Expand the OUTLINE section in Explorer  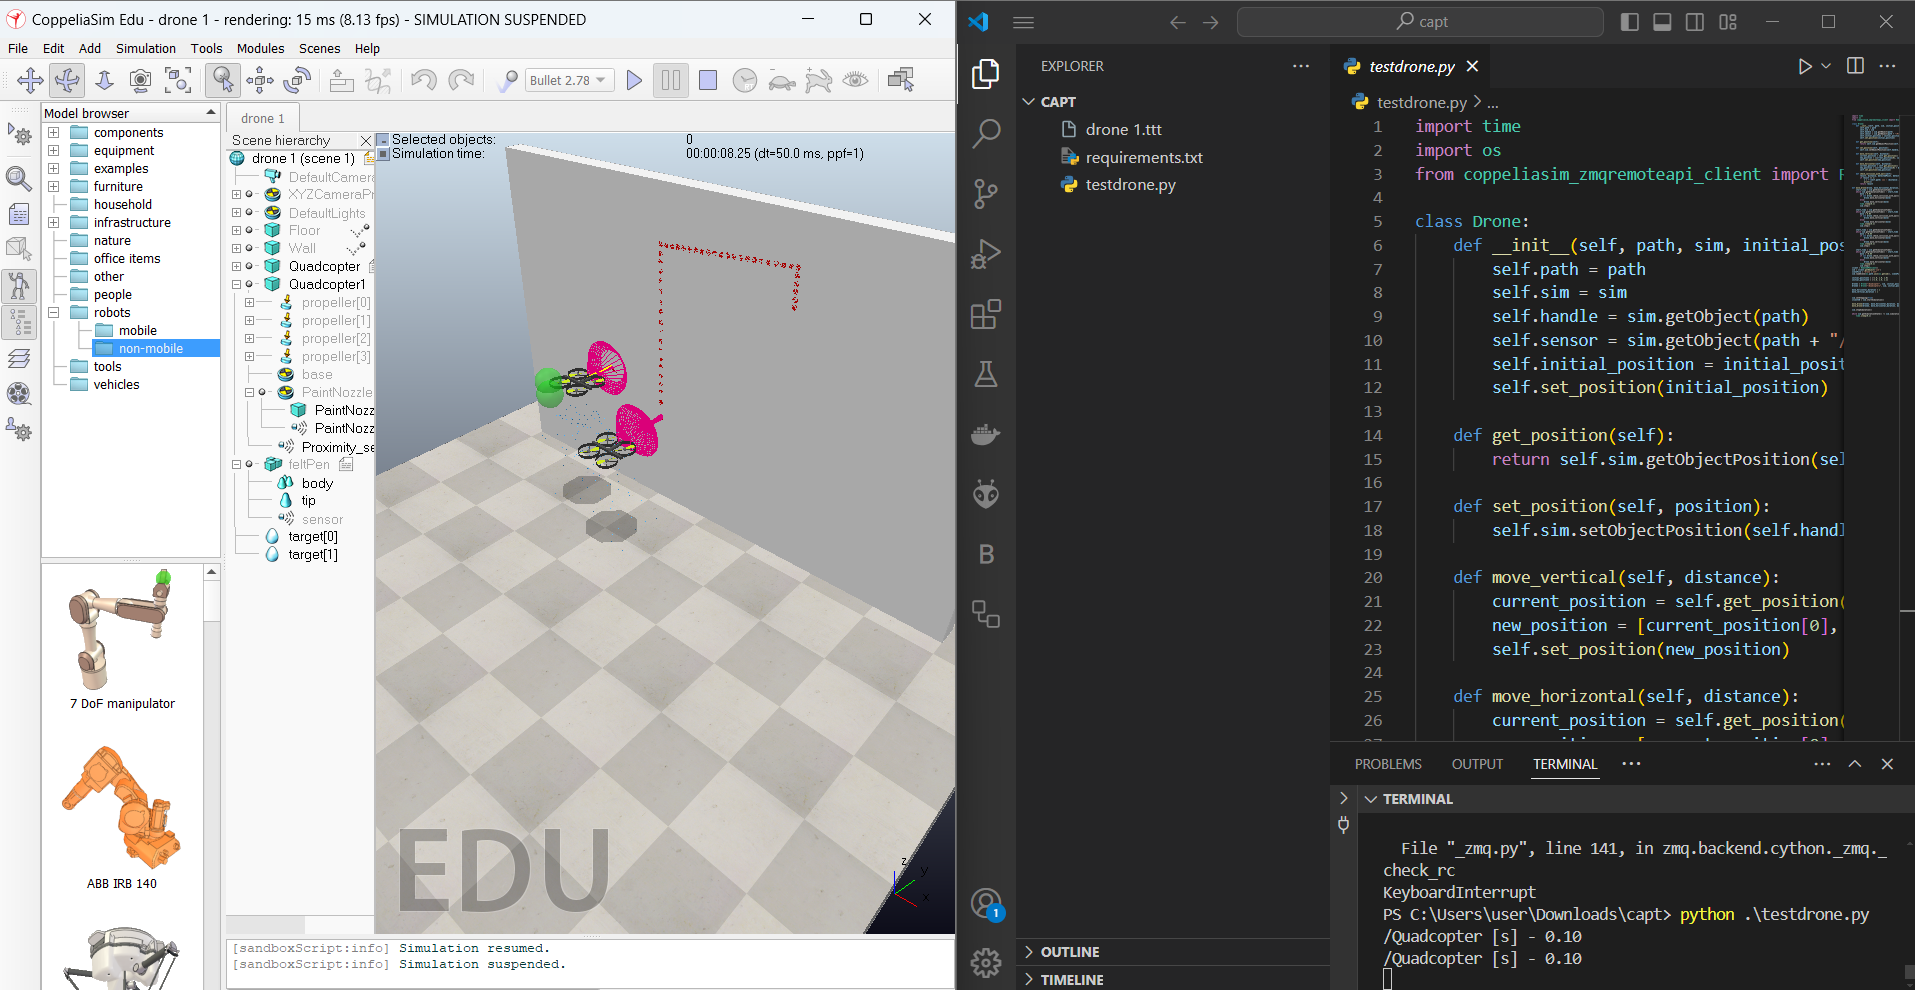pyautogui.click(x=1069, y=952)
